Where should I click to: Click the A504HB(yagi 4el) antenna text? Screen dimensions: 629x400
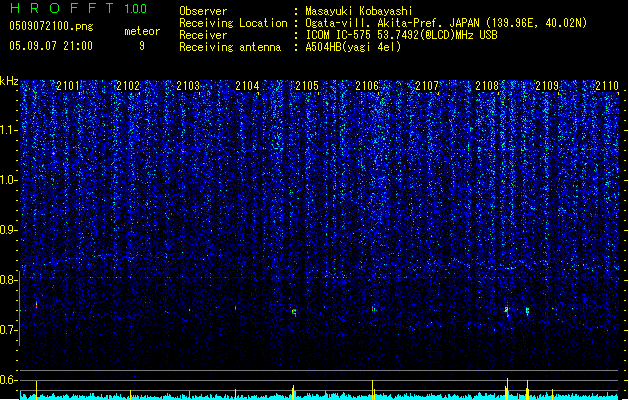tap(353, 47)
